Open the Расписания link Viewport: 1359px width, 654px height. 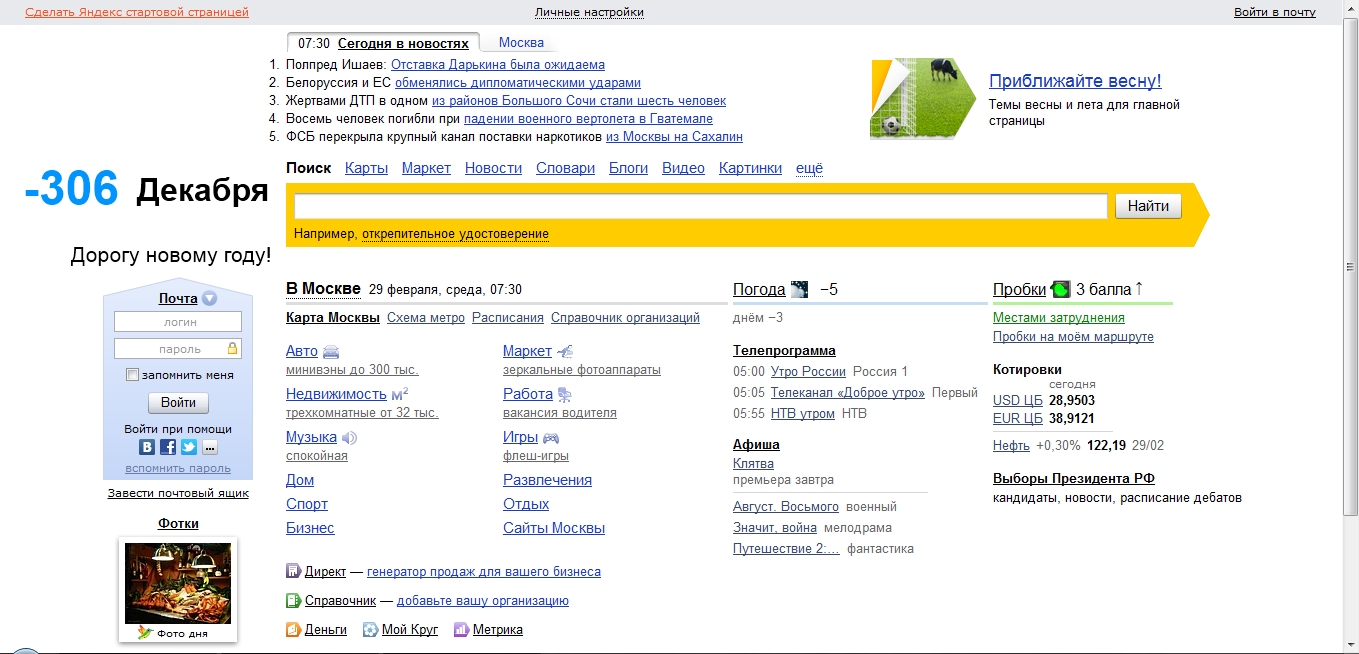point(508,318)
